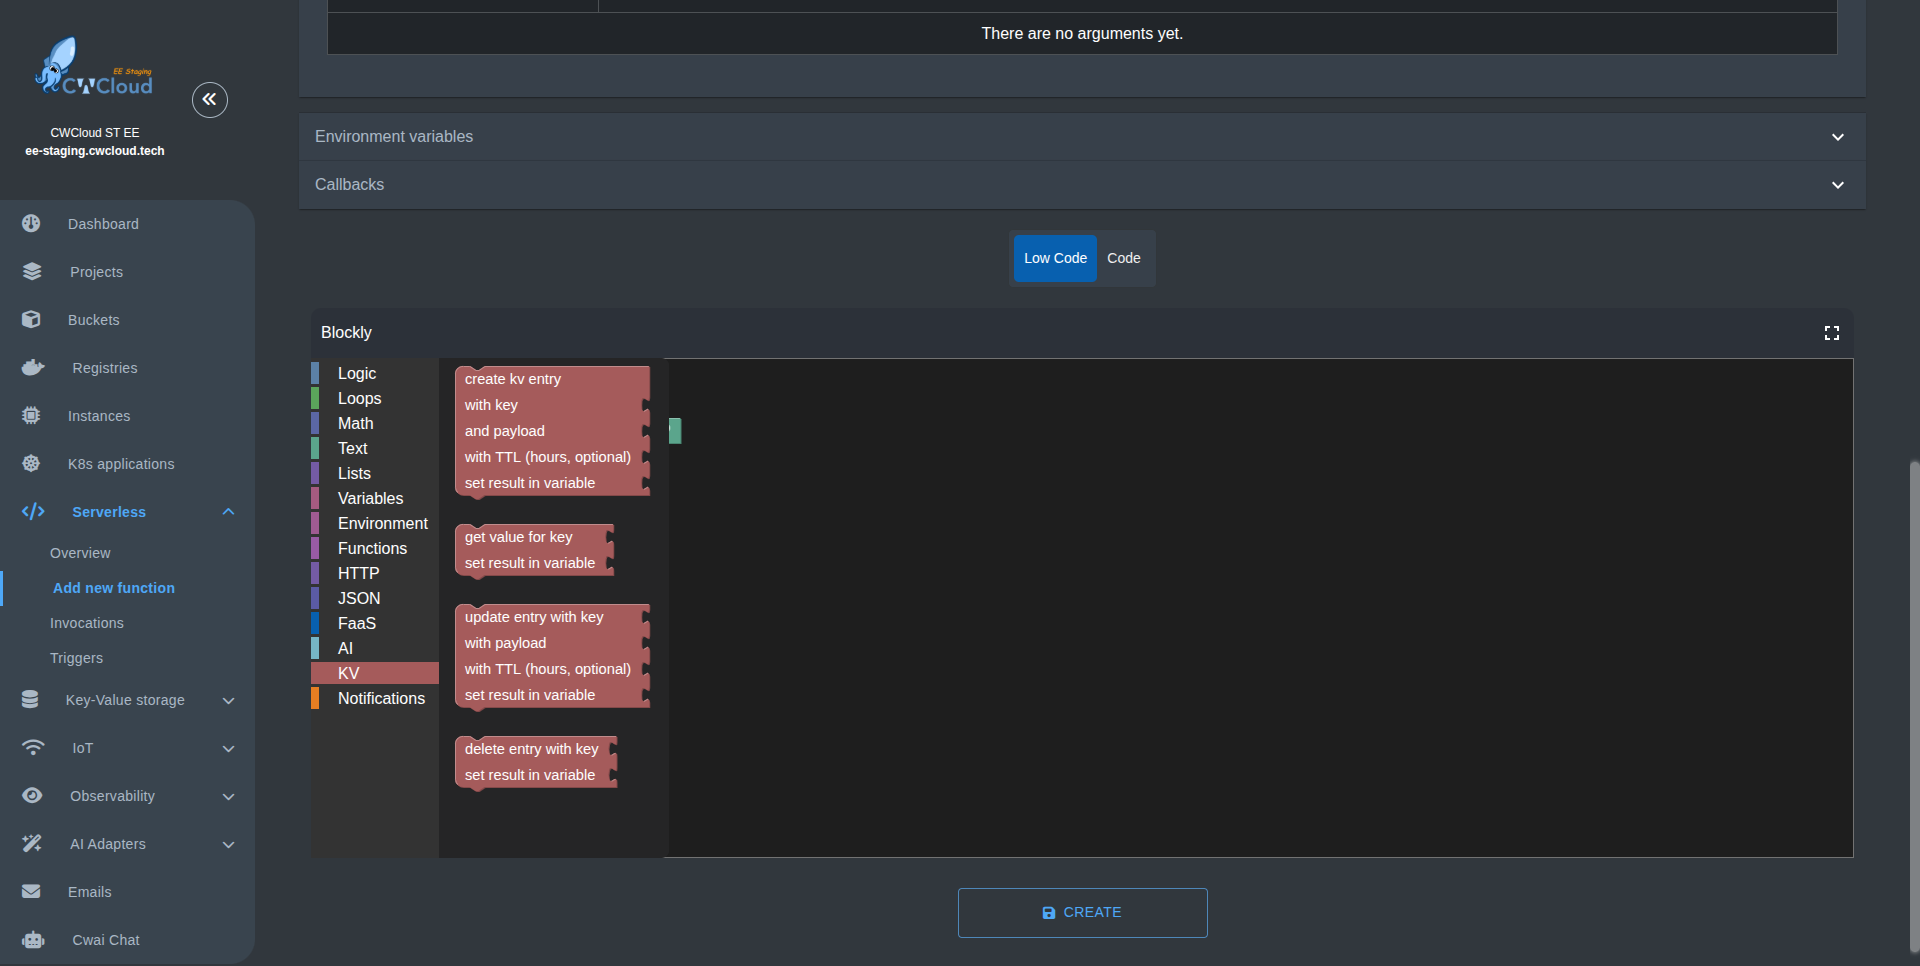Click the K8s applications helm icon

pos(32,464)
